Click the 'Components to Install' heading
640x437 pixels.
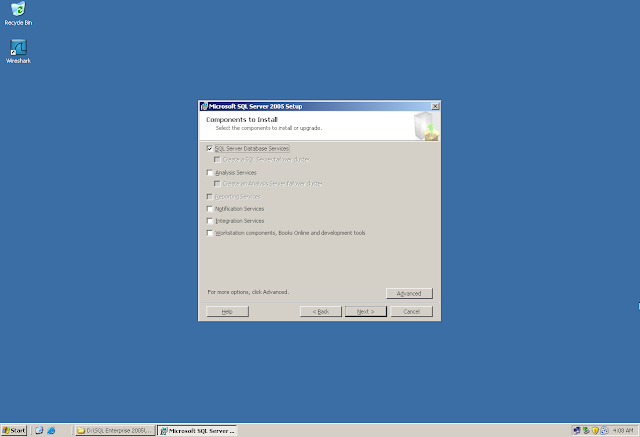[x=242, y=120]
